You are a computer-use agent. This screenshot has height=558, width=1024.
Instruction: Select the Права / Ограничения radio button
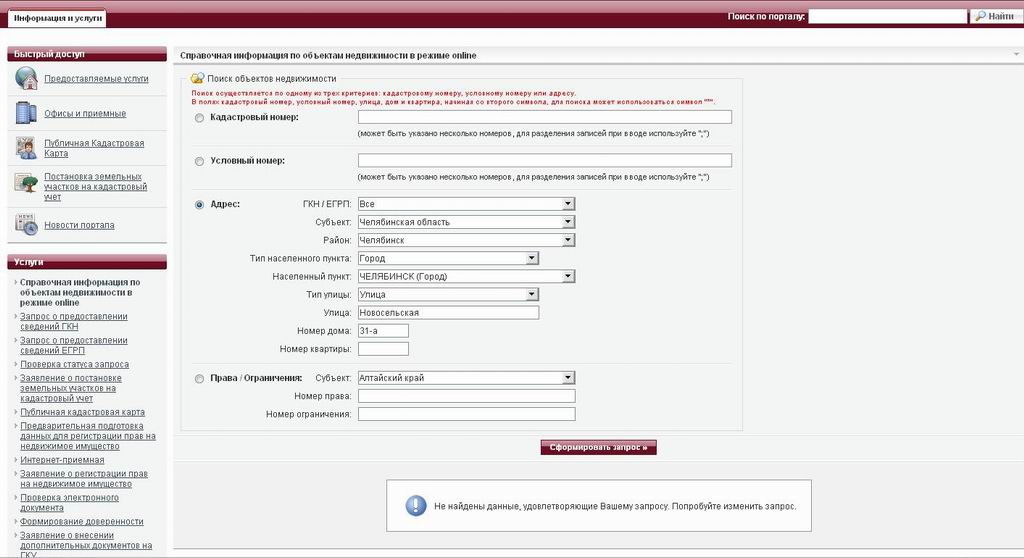(200, 378)
